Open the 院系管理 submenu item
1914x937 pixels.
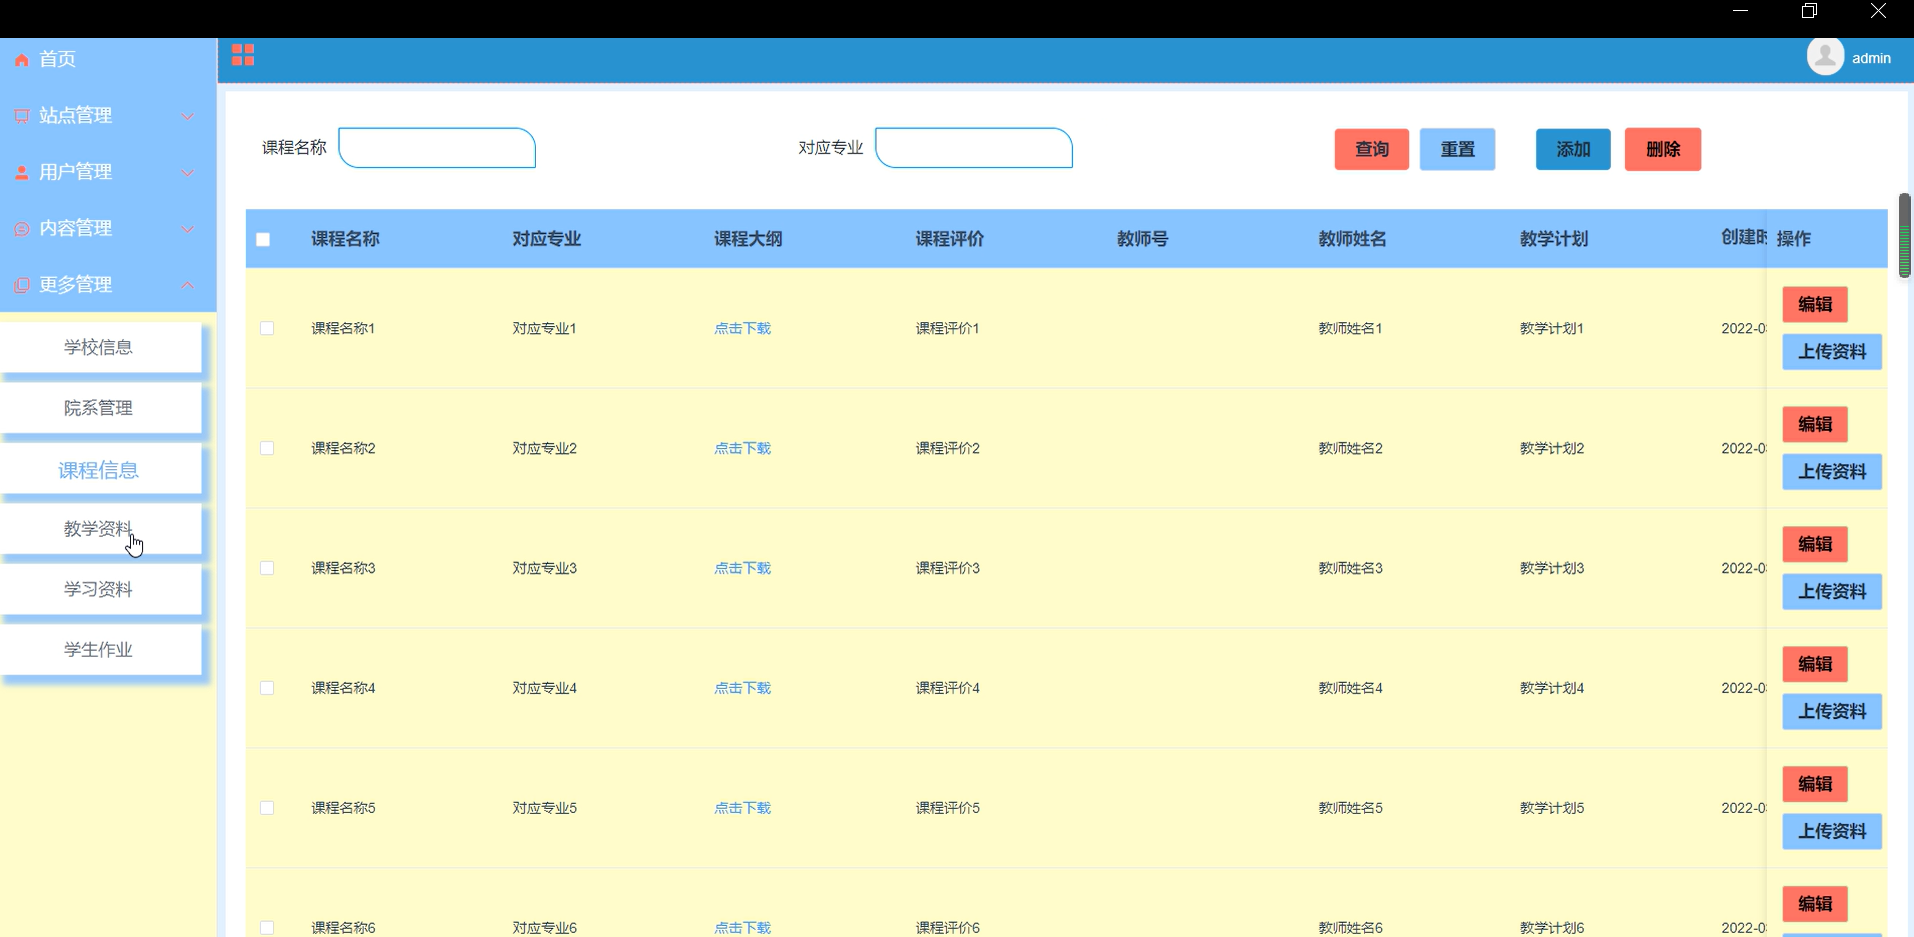tap(100, 408)
